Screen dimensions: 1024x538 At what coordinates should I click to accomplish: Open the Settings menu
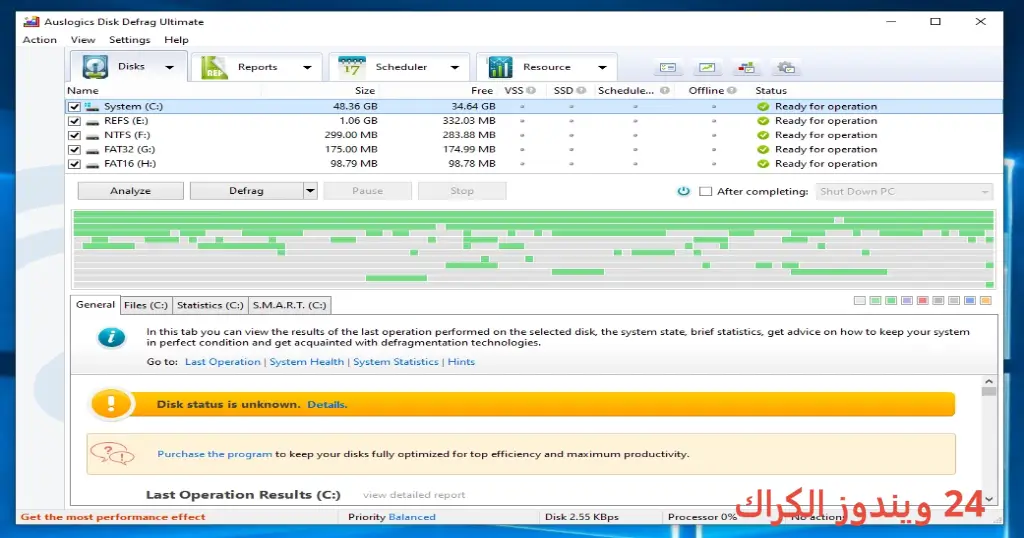[x=129, y=40]
